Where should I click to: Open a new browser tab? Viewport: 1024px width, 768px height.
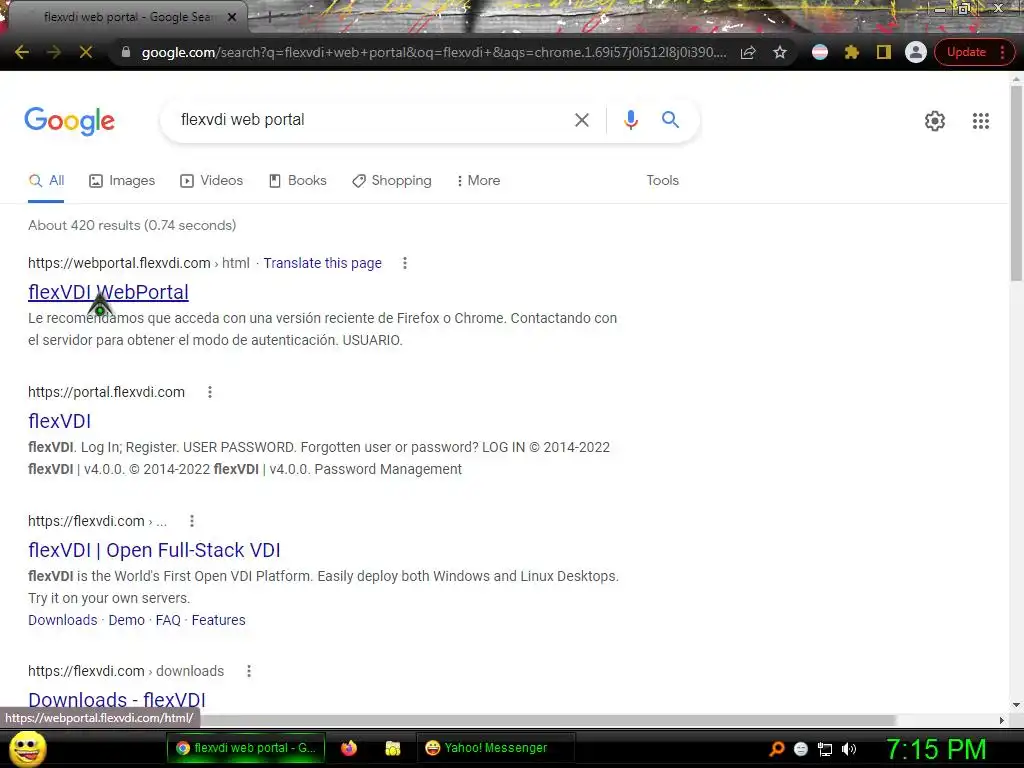click(270, 18)
